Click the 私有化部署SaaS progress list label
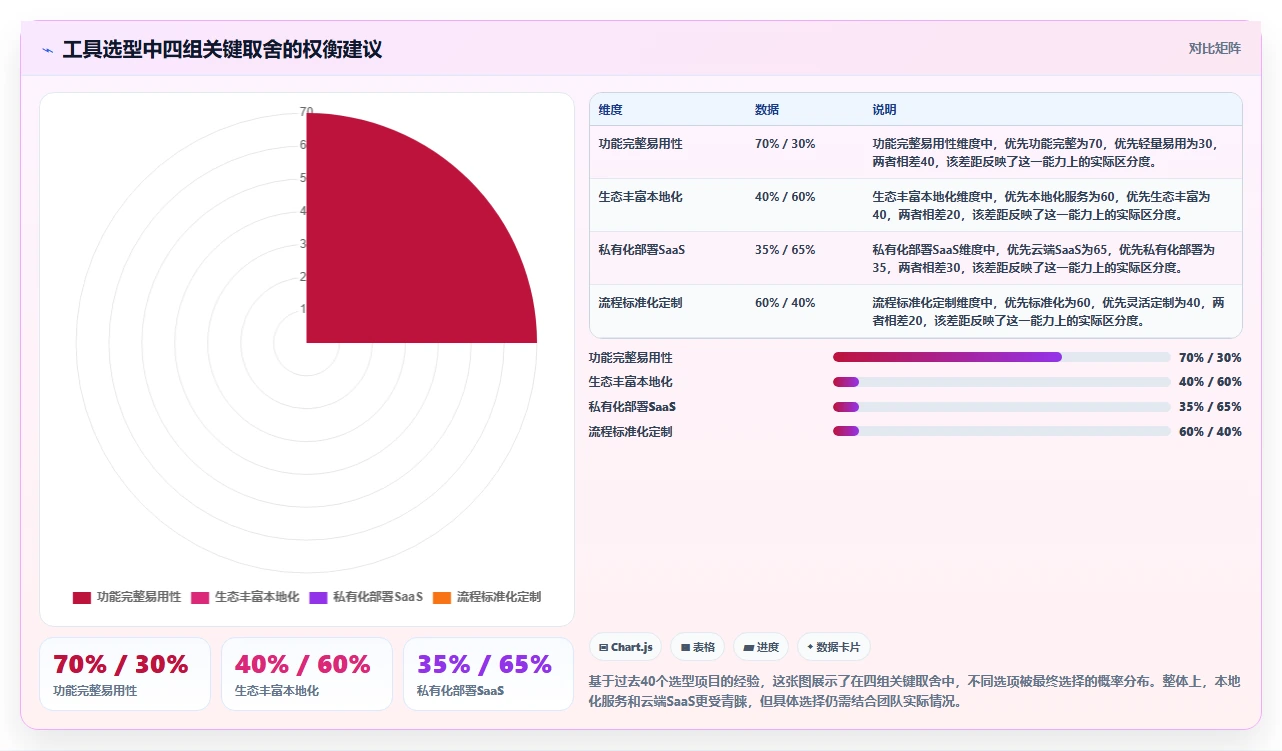This screenshot has height=751, width=1282. pos(633,407)
